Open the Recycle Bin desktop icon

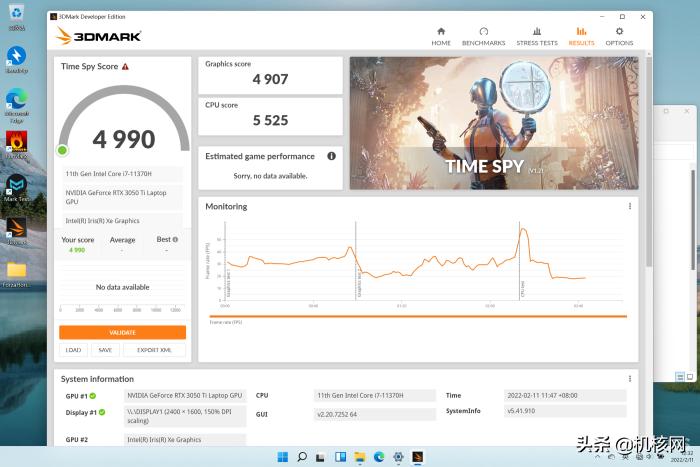point(17,17)
